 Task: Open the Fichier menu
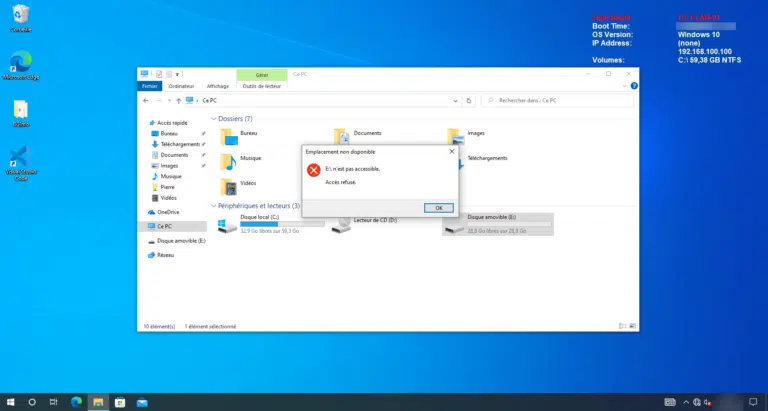coord(150,86)
